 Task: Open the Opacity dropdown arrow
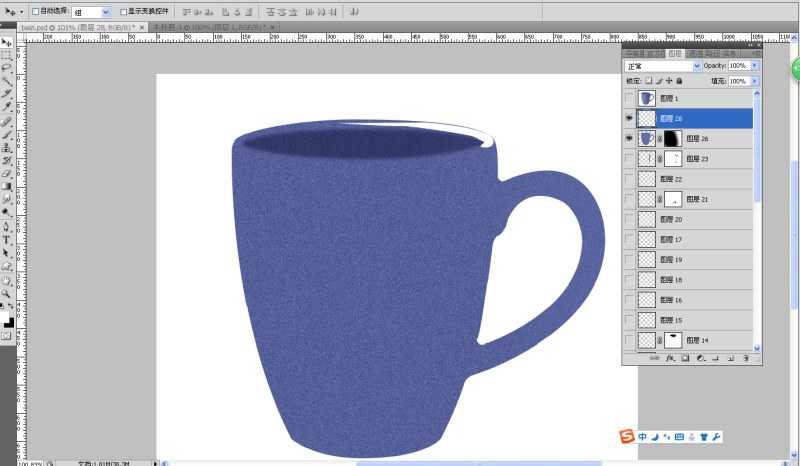[754, 66]
